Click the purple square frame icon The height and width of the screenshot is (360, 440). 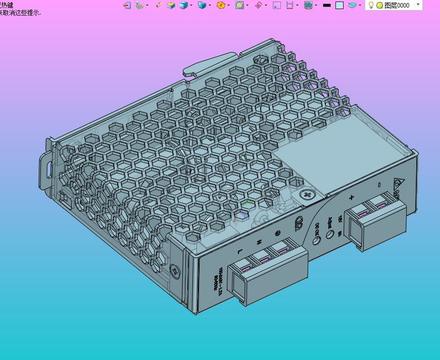coord(276,5)
